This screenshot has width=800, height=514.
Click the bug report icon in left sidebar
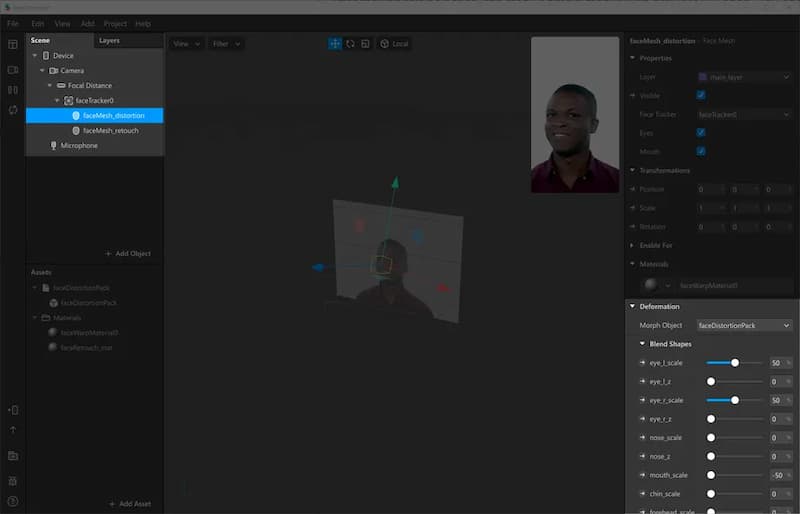13,481
